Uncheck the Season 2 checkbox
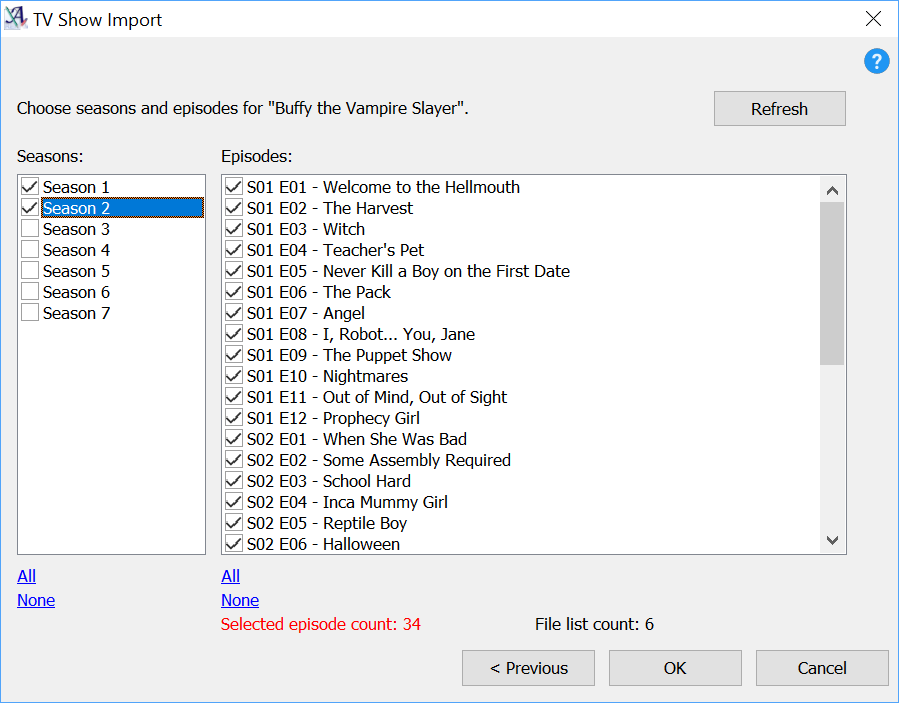 pos(30,208)
